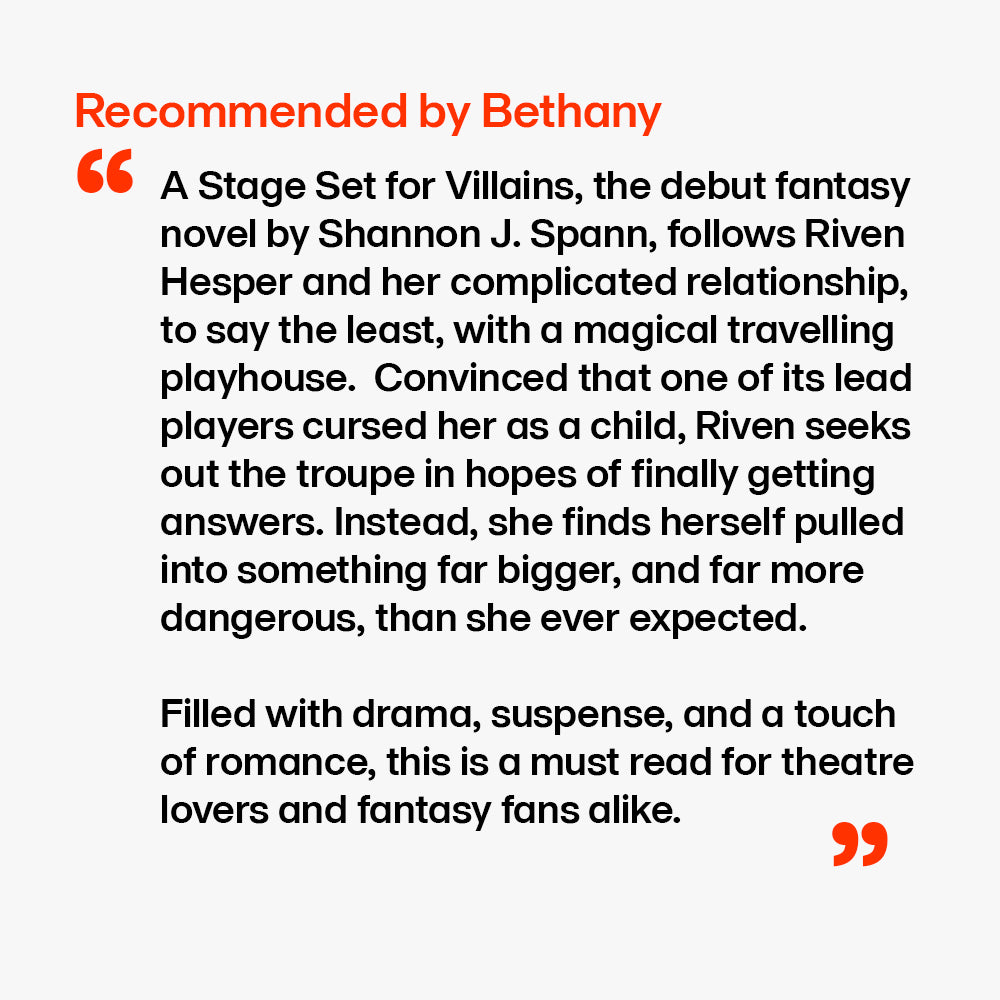Click the closing orange quotation mark icon
The width and height of the screenshot is (1000, 1000).
[x=860, y=844]
